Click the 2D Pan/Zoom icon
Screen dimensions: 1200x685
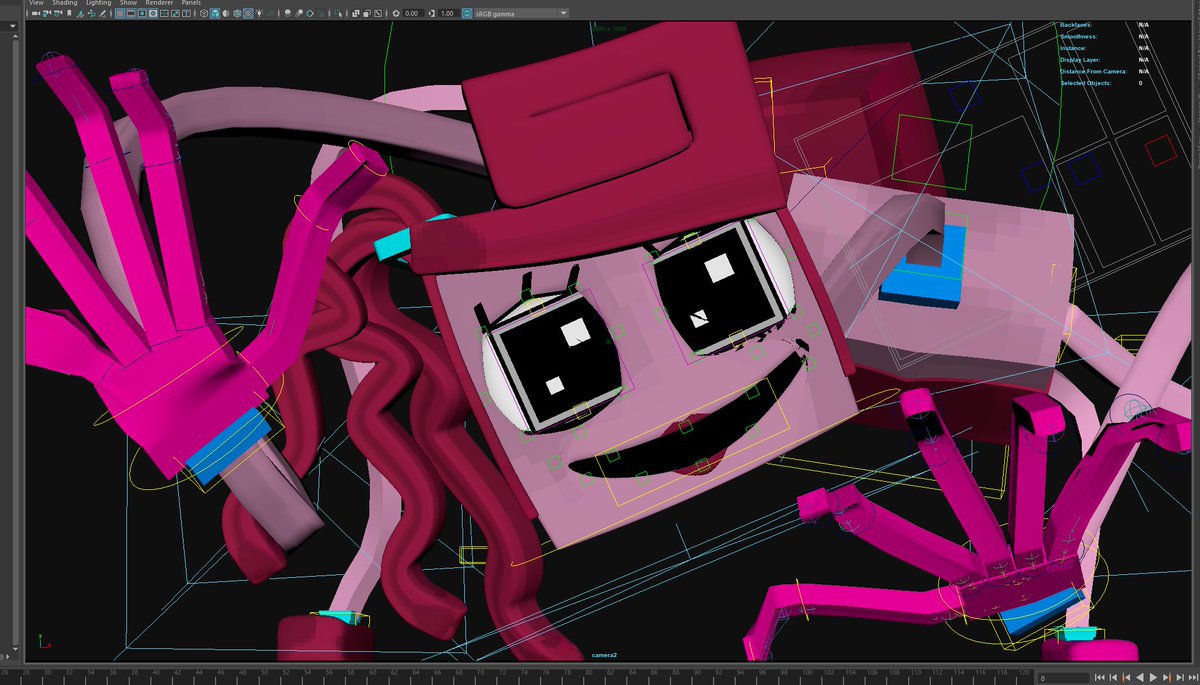(x=91, y=14)
